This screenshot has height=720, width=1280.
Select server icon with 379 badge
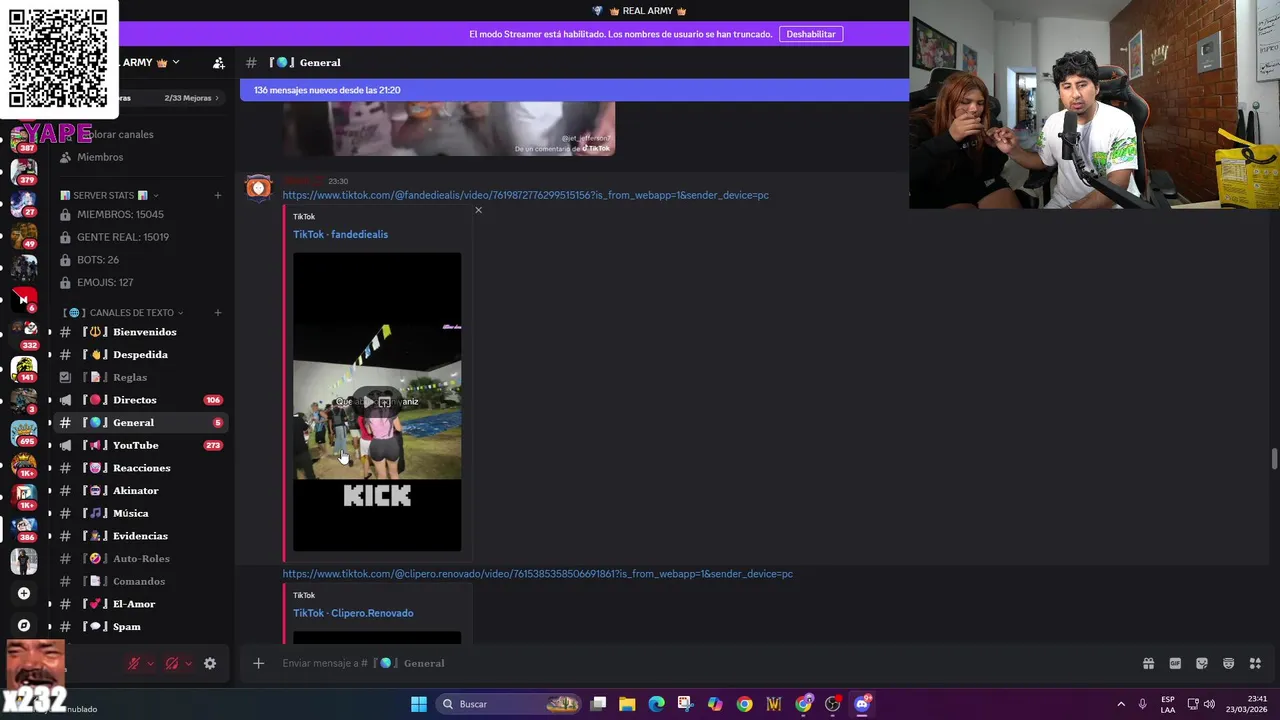(x=24, y=172)
